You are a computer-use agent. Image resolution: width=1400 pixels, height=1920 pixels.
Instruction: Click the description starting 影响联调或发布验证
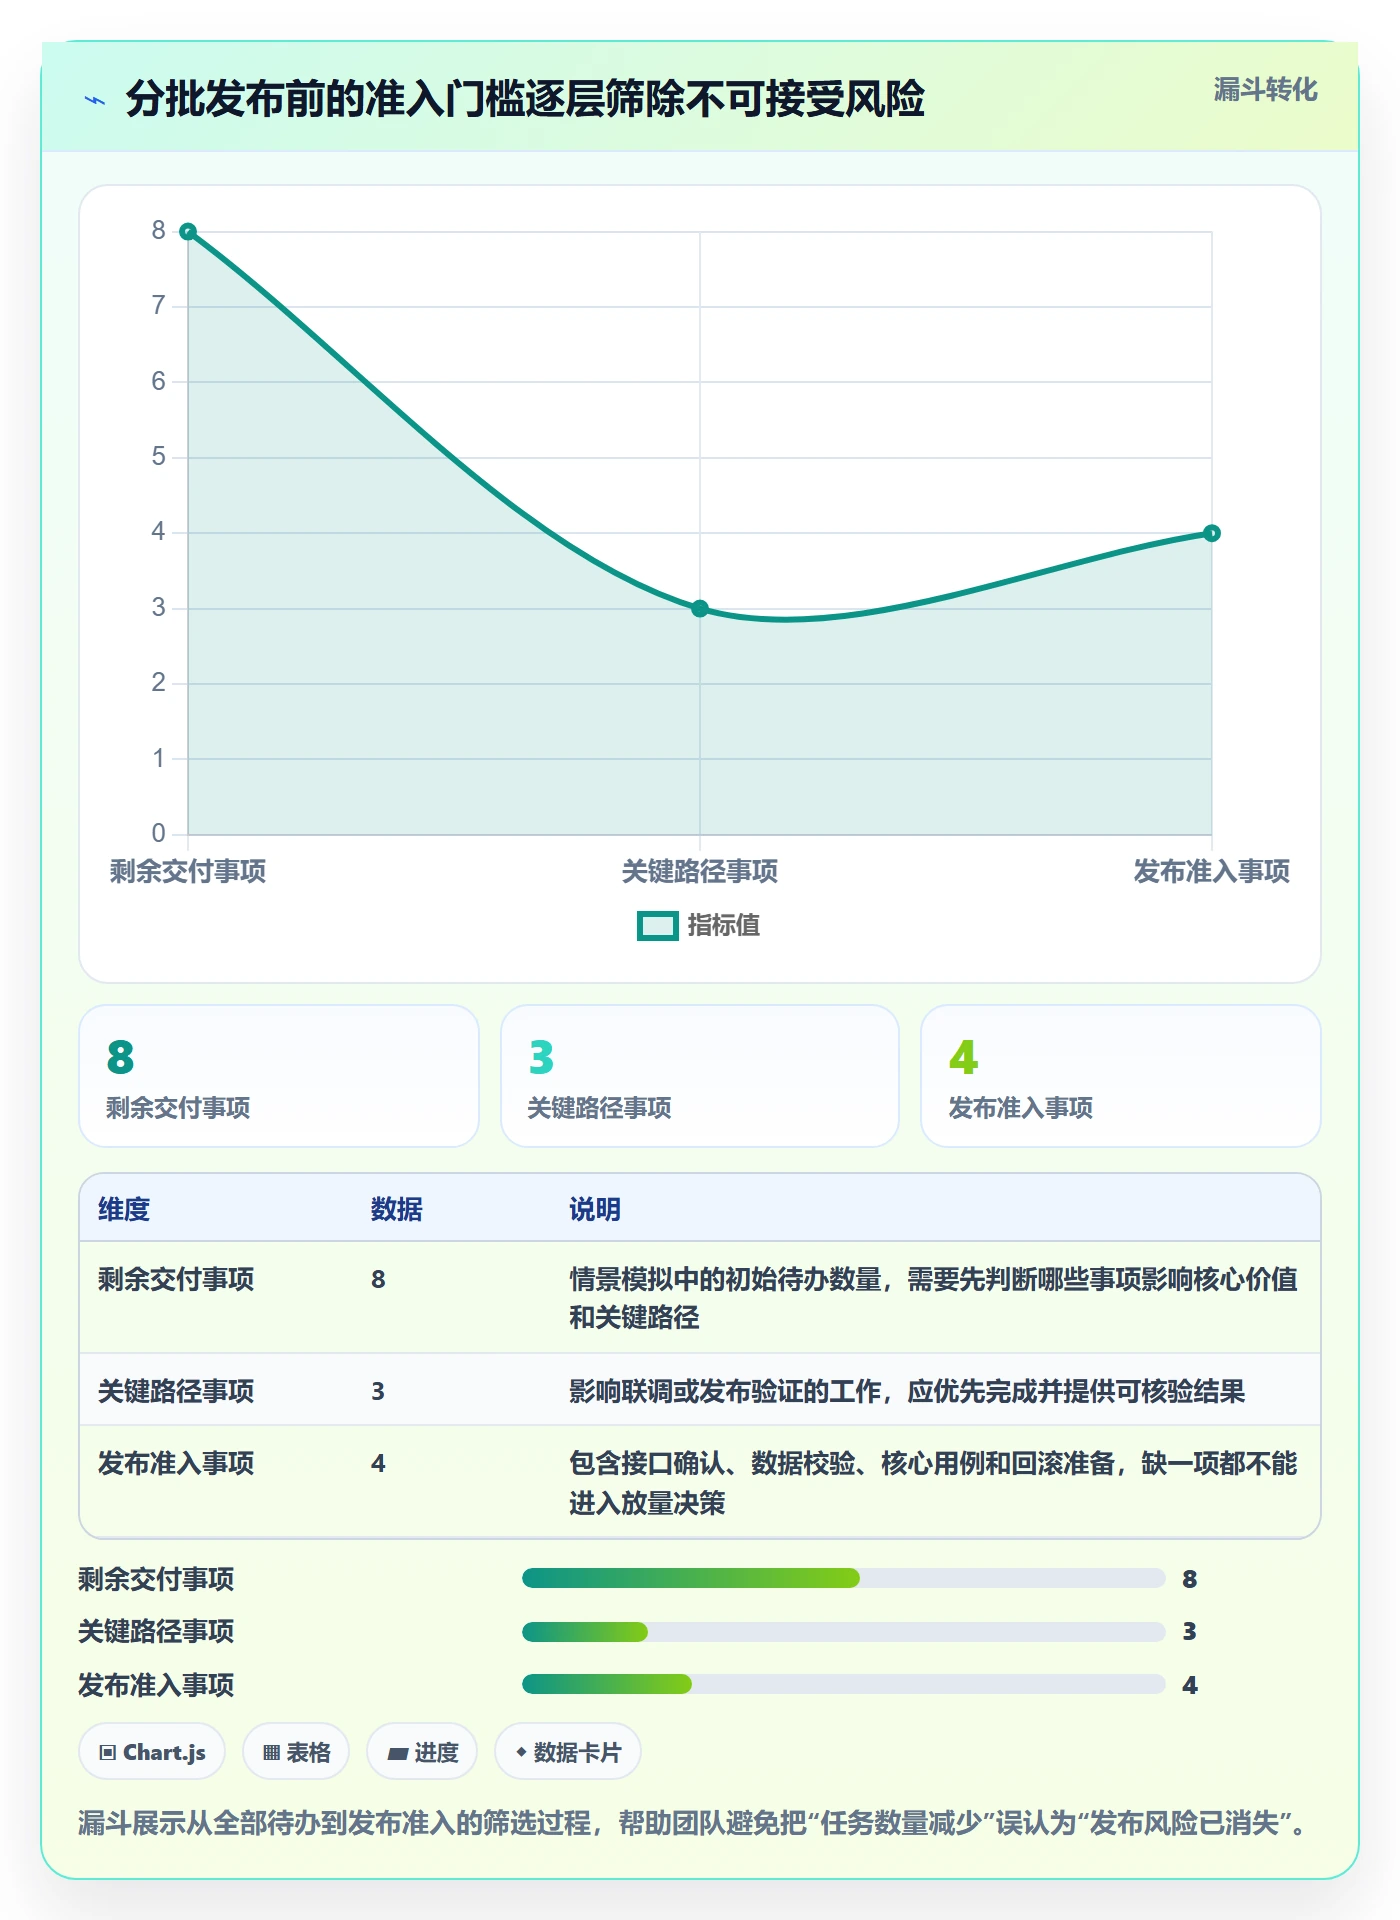pyautogui.click(x=907, y=1391)
